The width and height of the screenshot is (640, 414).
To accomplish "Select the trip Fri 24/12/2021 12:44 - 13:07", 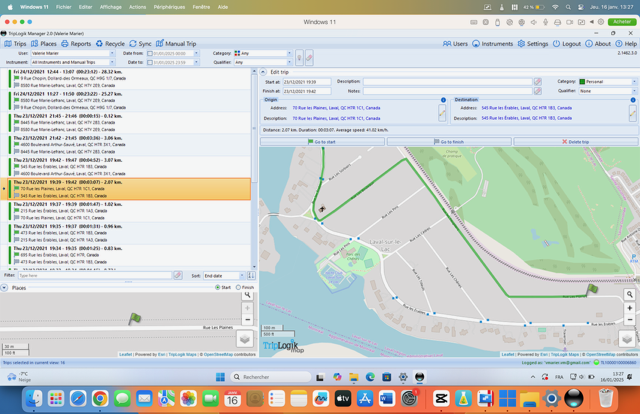I will (x=126, y=78).
